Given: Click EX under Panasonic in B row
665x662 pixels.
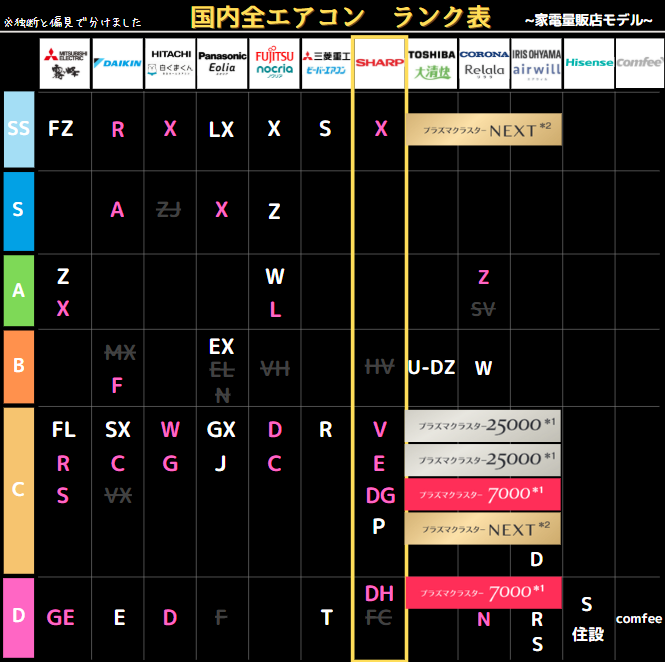Looking at the screenshot, I should pos(221,347).
